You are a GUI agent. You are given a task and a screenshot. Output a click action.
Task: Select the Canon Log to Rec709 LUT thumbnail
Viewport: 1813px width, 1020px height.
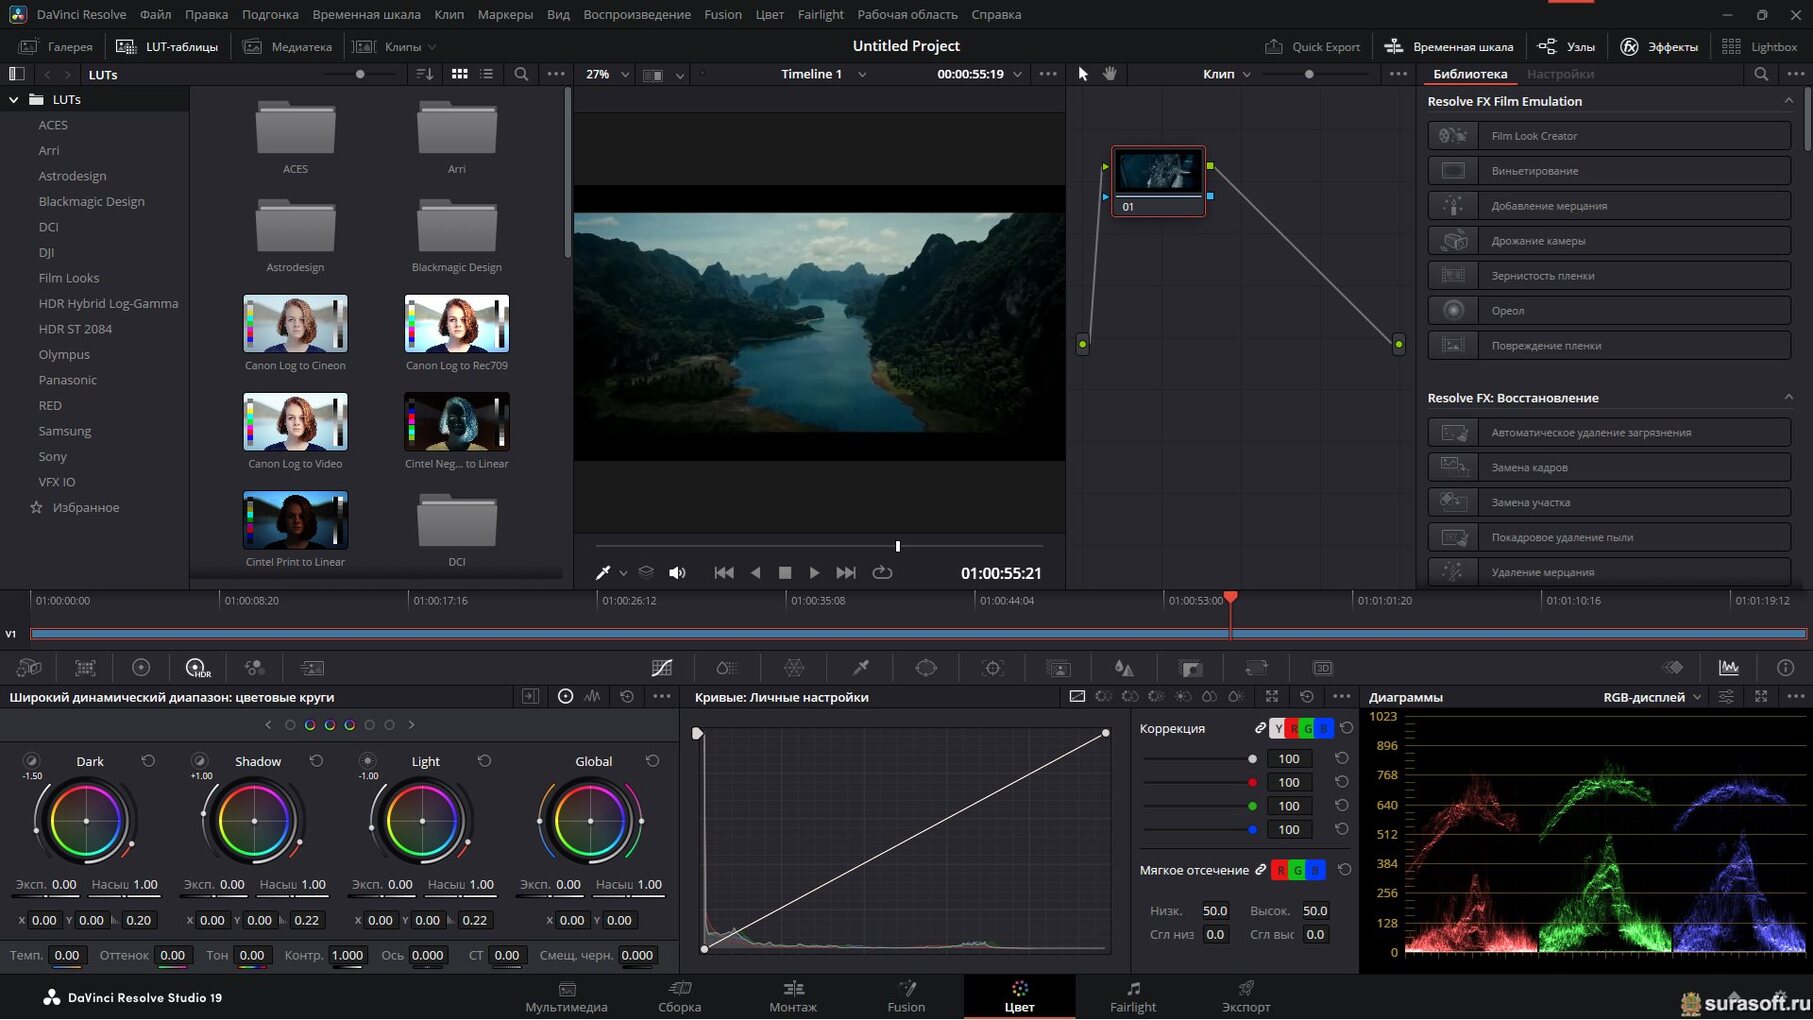457,323
